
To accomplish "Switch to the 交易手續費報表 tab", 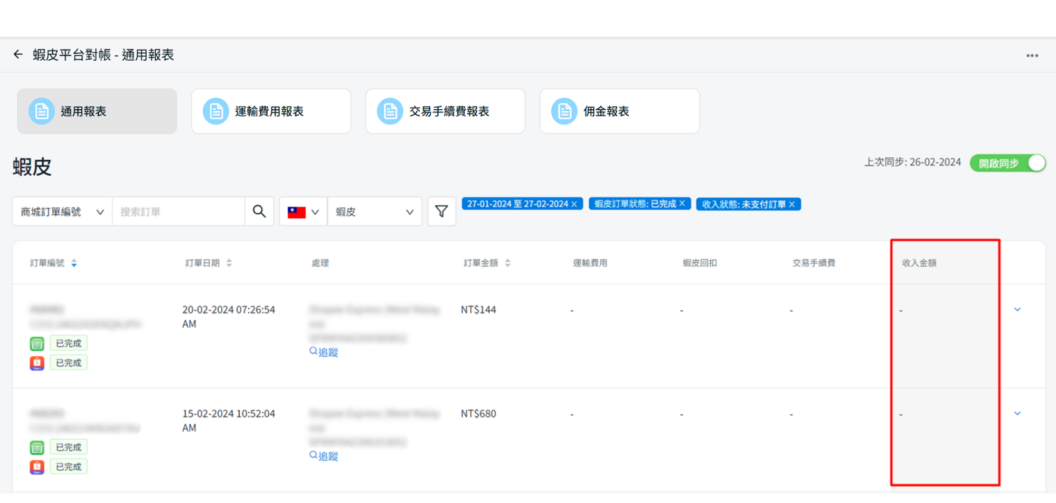I will (445, 112).
